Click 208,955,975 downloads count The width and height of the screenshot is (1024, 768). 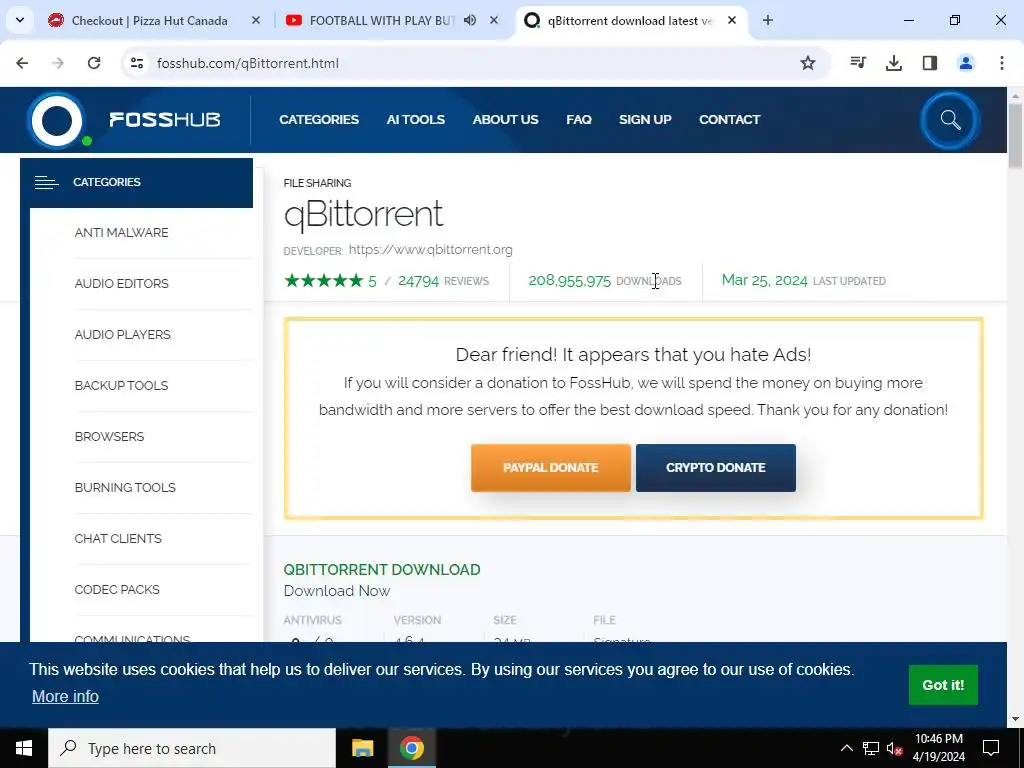click(569, 281)
